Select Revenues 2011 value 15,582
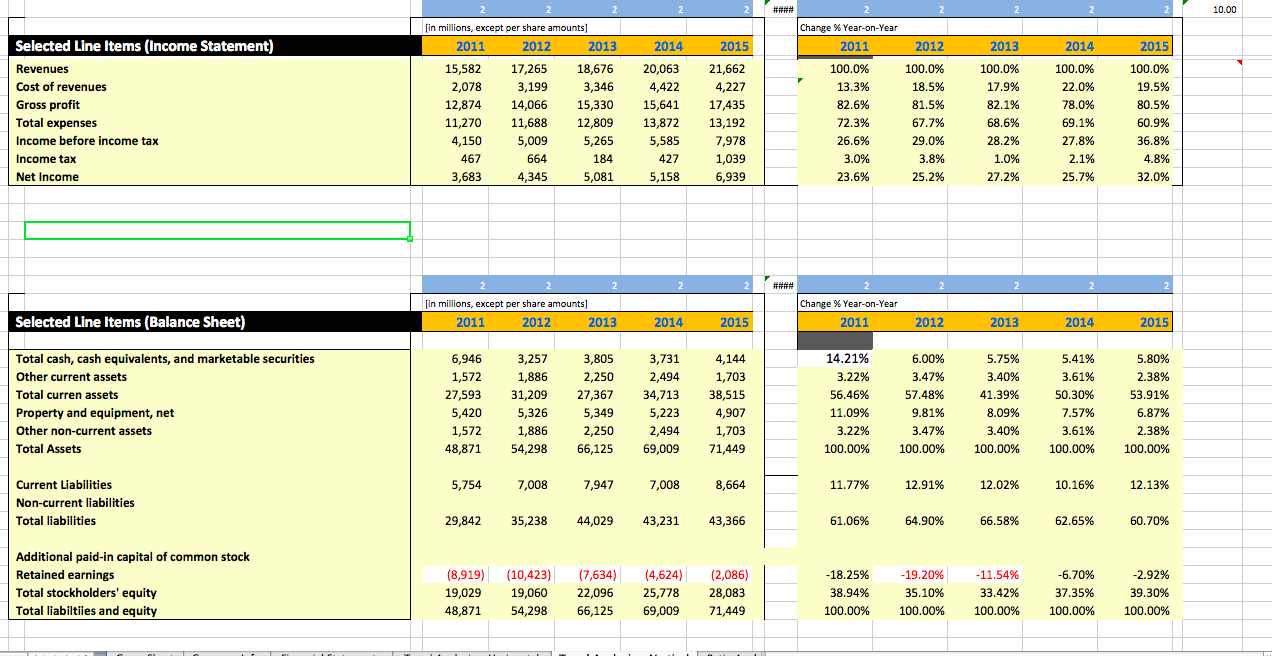Image resolution: width=1272 pixels, height=656 pixels. [x=464, y=69]
